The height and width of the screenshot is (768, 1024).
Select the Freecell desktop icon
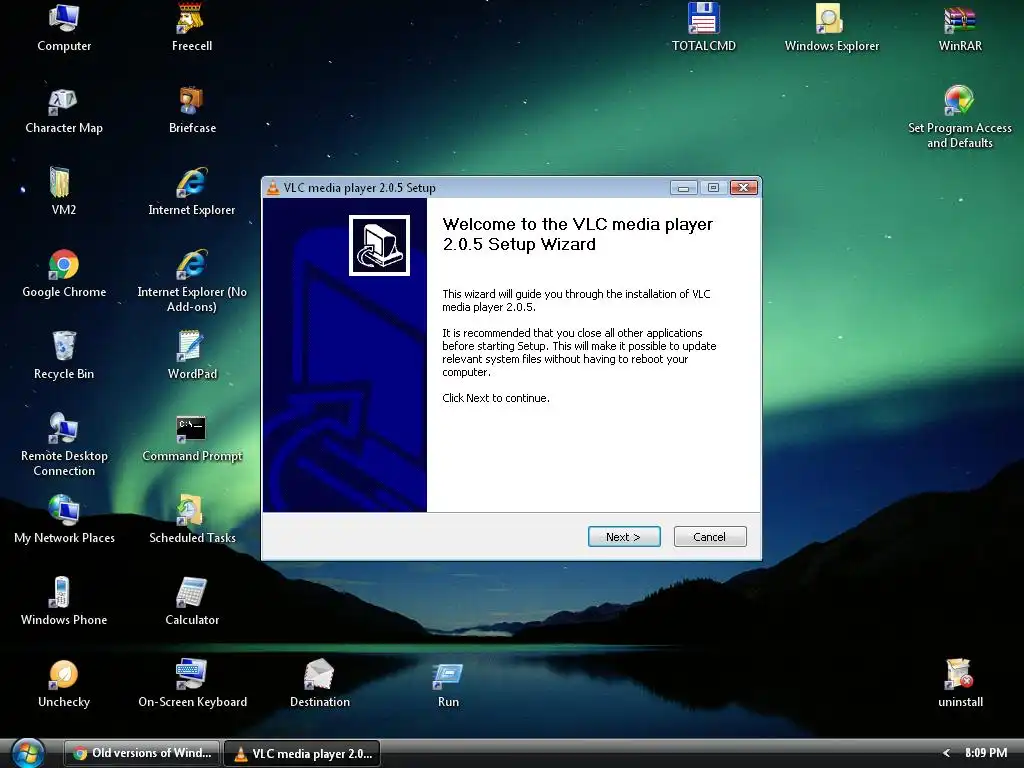pos(191,28)
